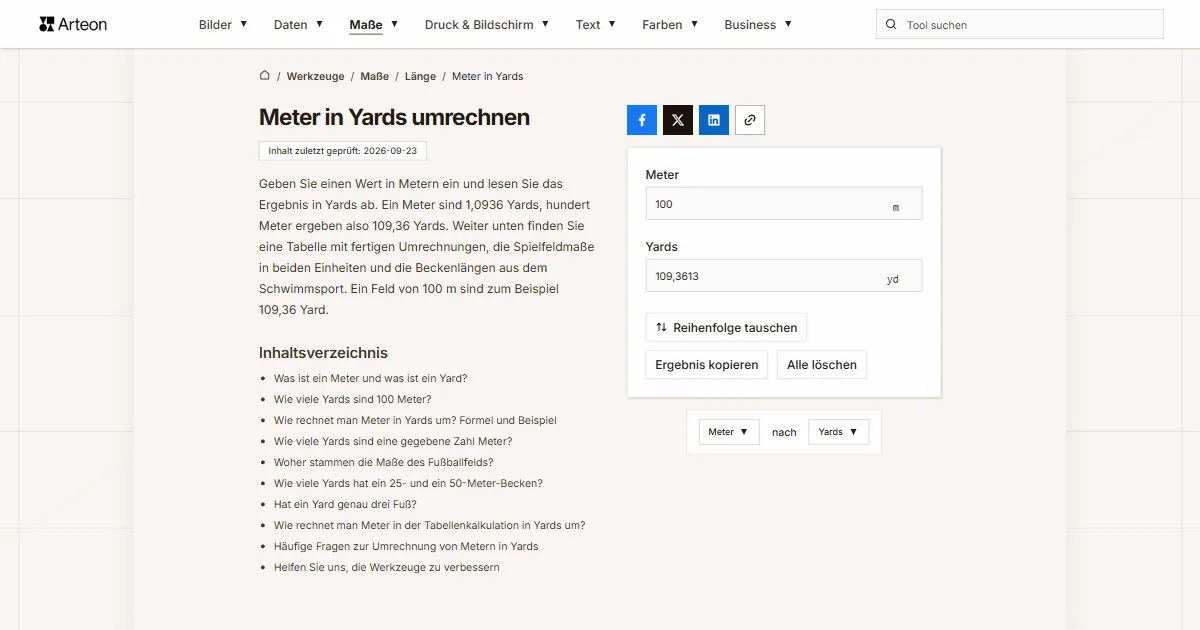Click Alle löschen button
1200x630 pixels.
(x=822, y=364)
